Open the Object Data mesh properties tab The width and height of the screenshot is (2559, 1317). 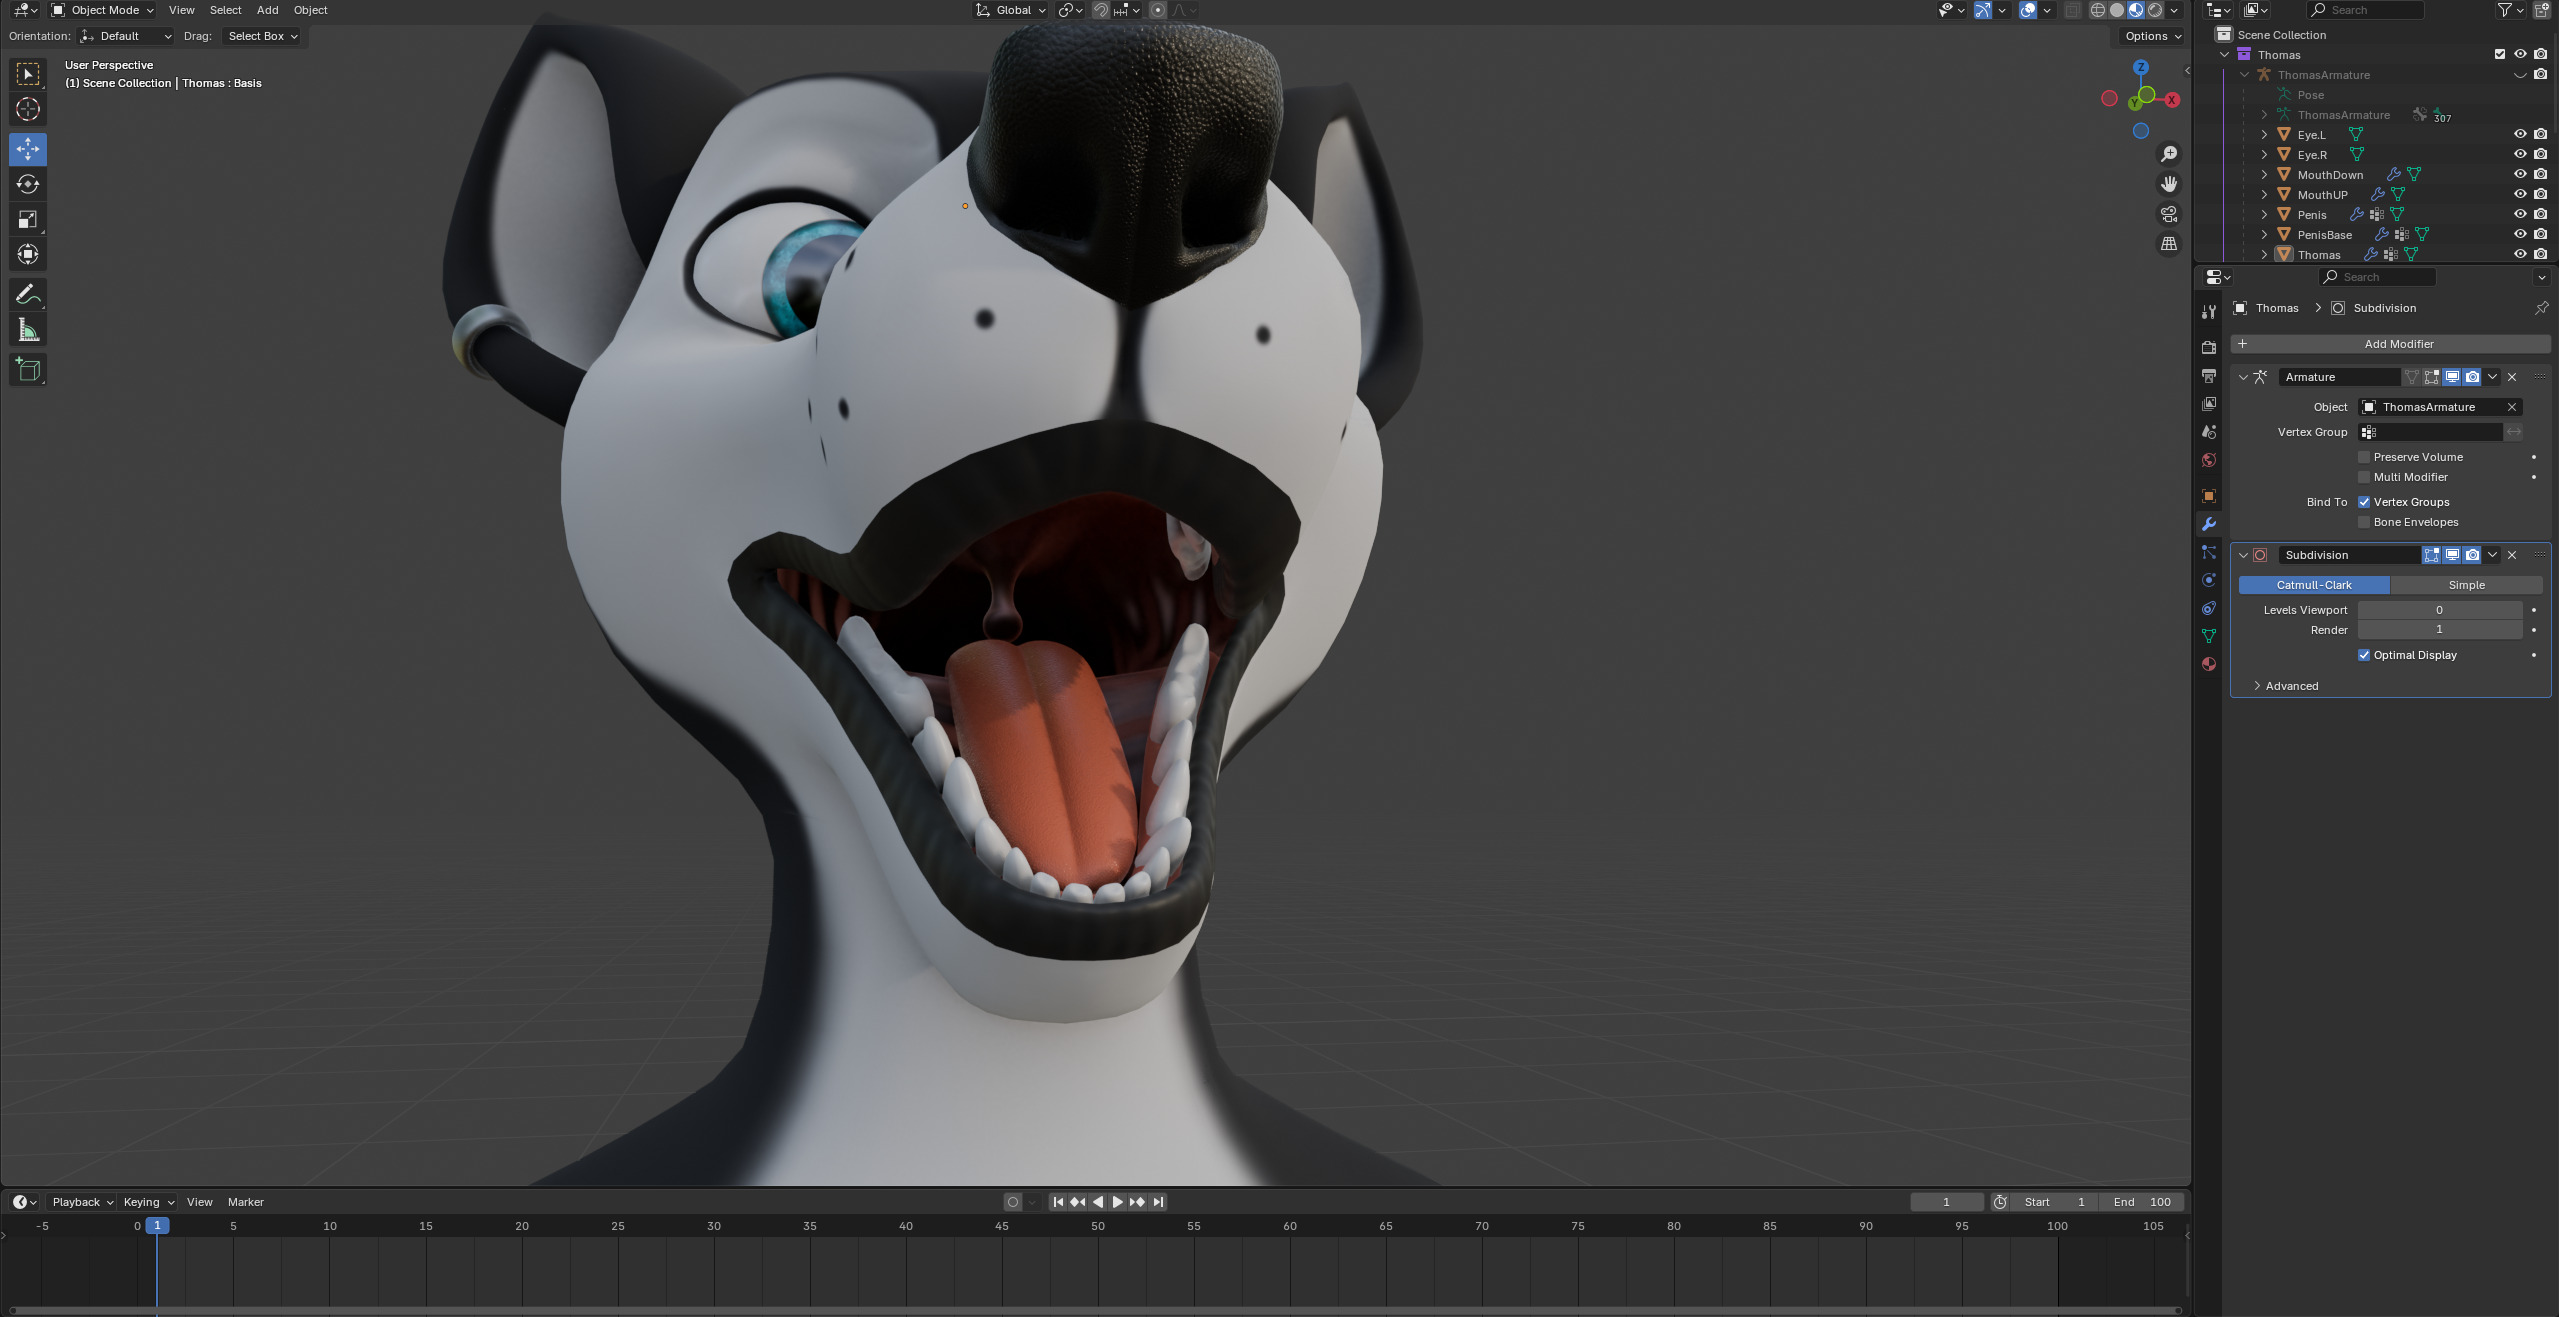coord(2209,636)
